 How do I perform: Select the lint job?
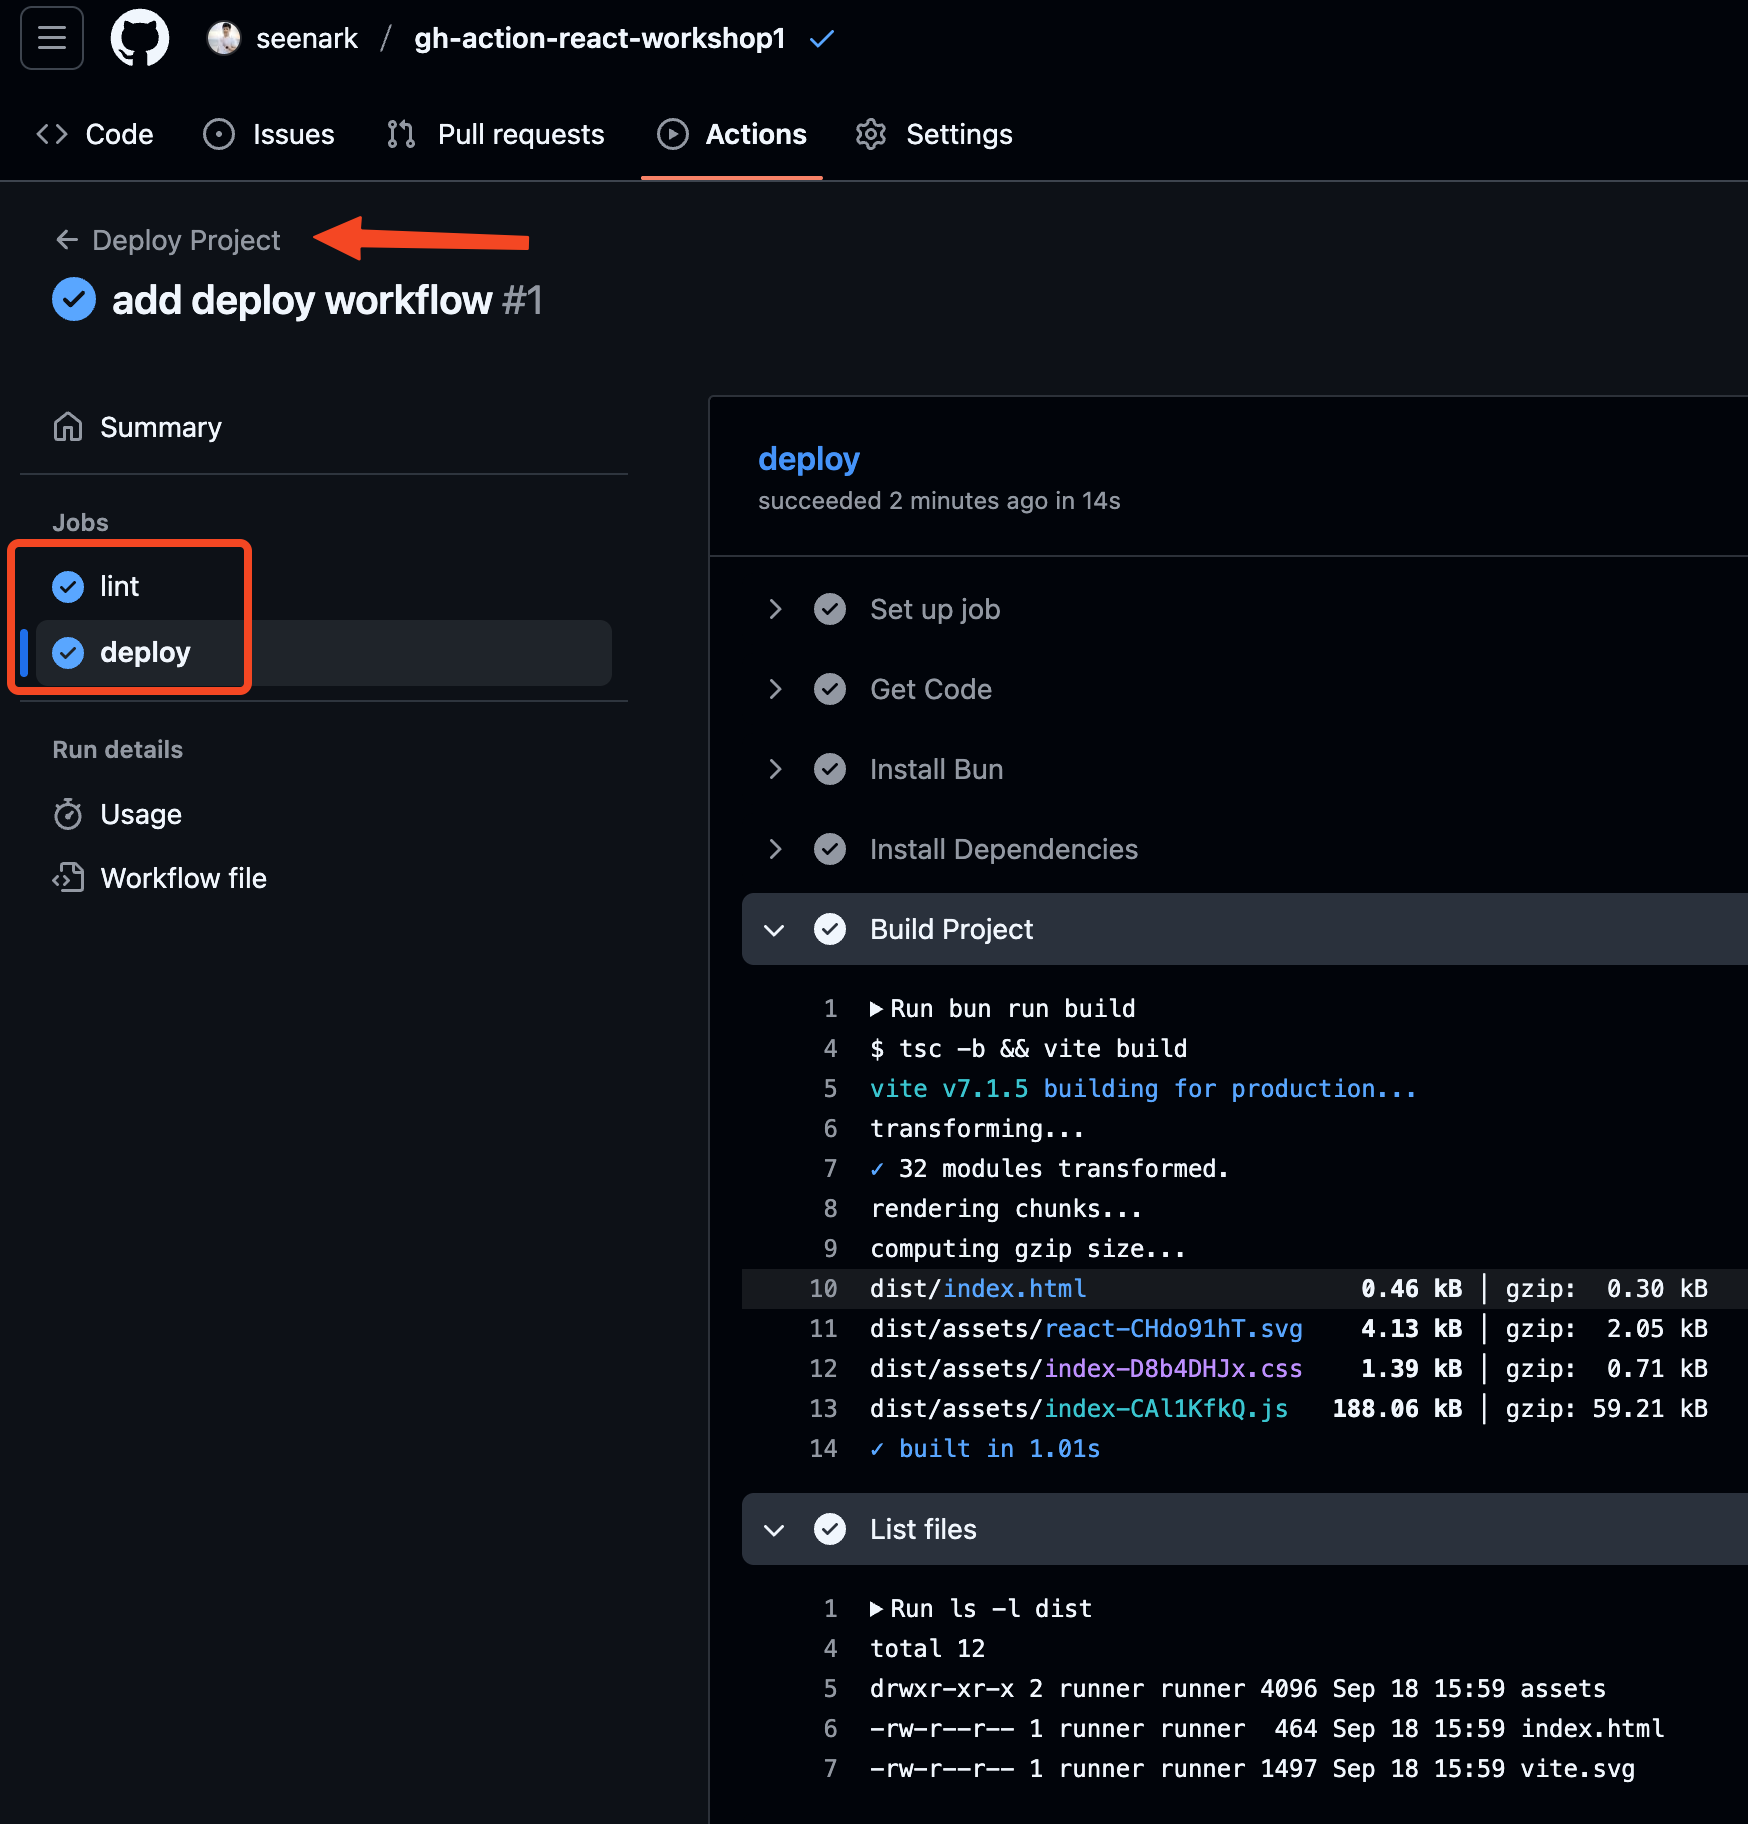pyautogui.click(x=119, y=586)
